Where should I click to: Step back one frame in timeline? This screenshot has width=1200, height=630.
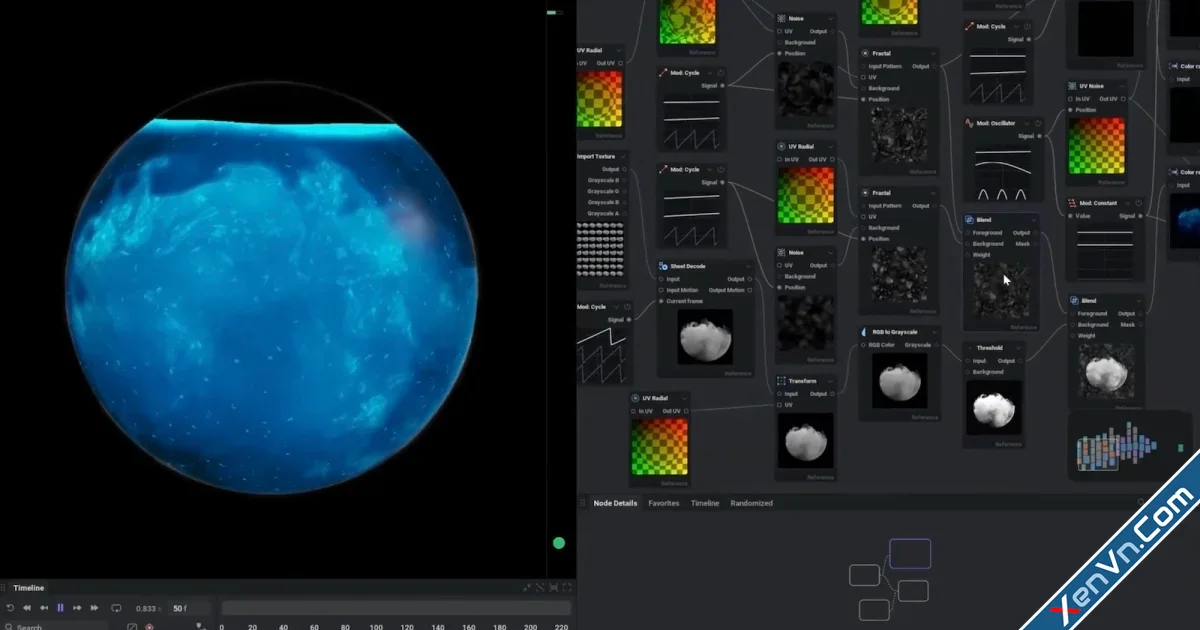tap(44, 608)
